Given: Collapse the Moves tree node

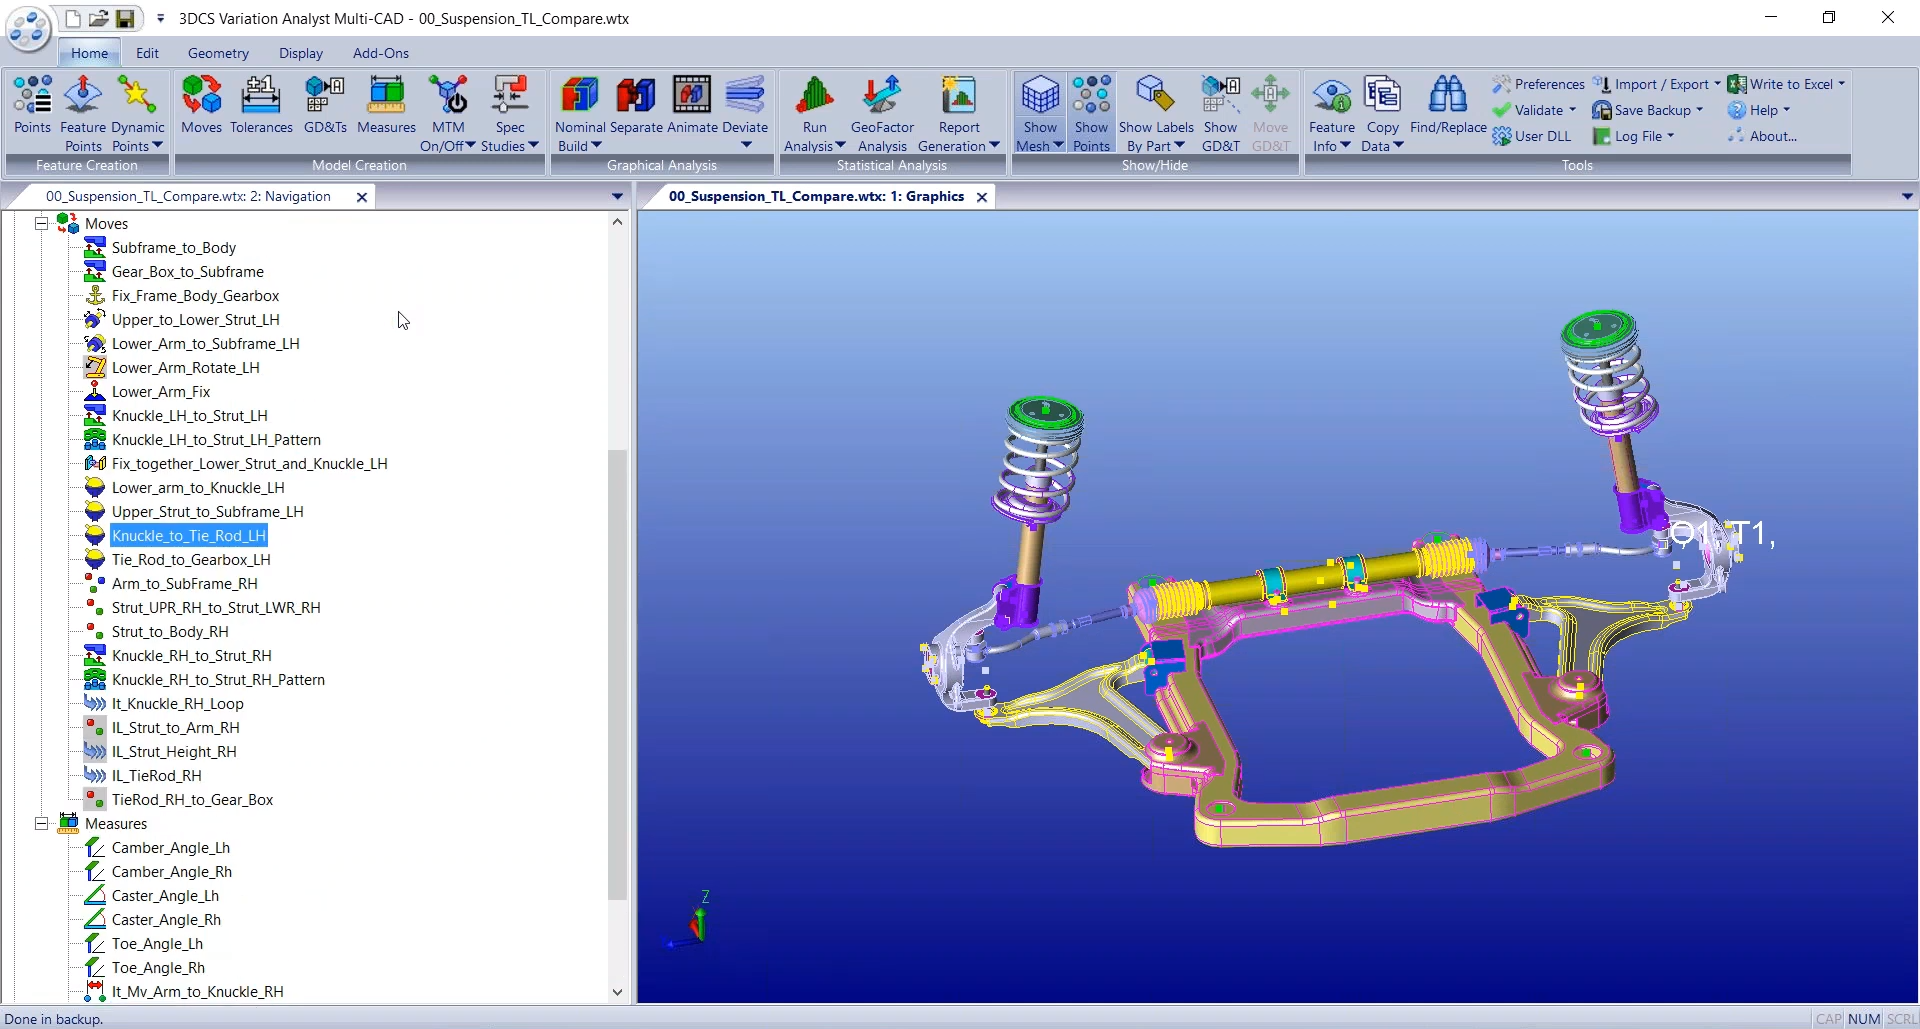Looking at the screenshot, I should click(41, 223).
